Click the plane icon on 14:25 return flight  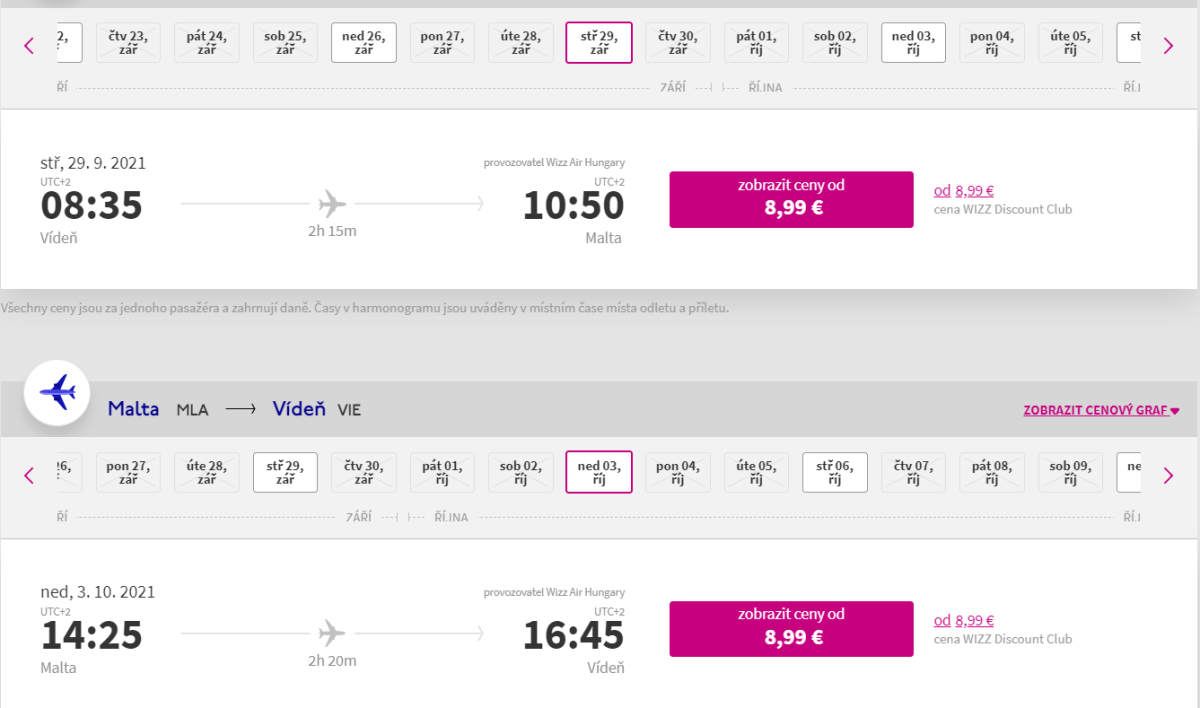click(332, 633)
